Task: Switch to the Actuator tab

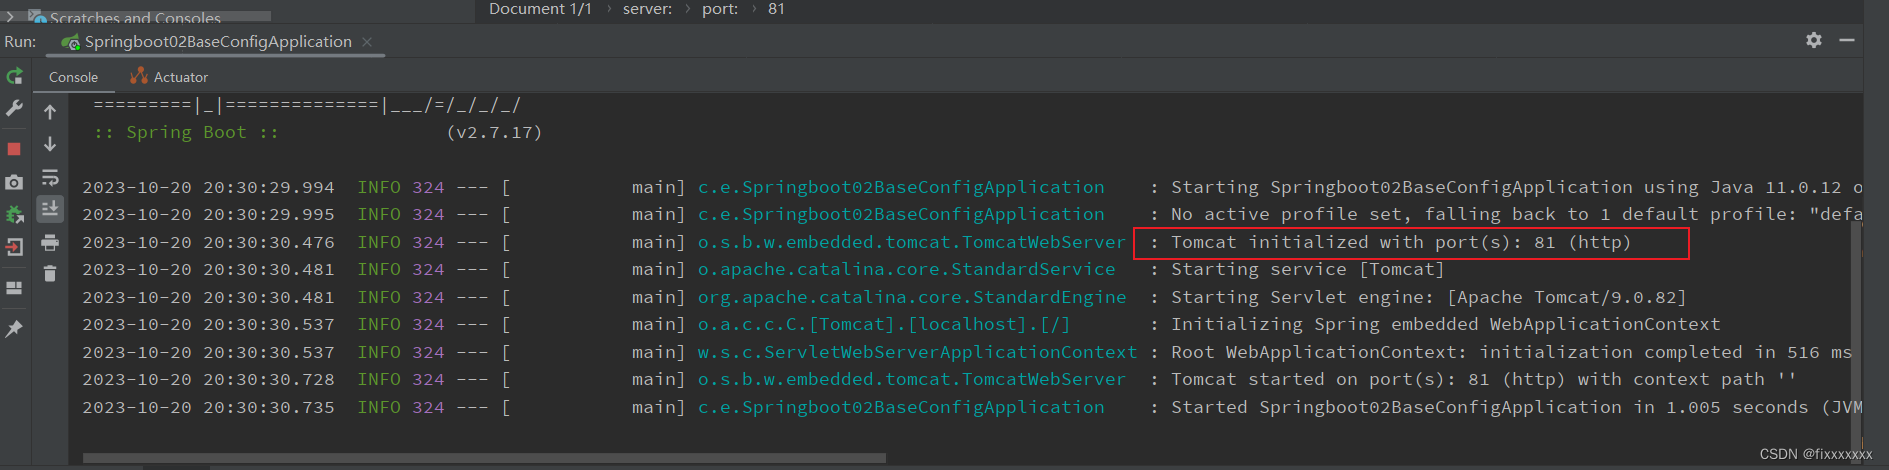Action: (x=169, y=77)
